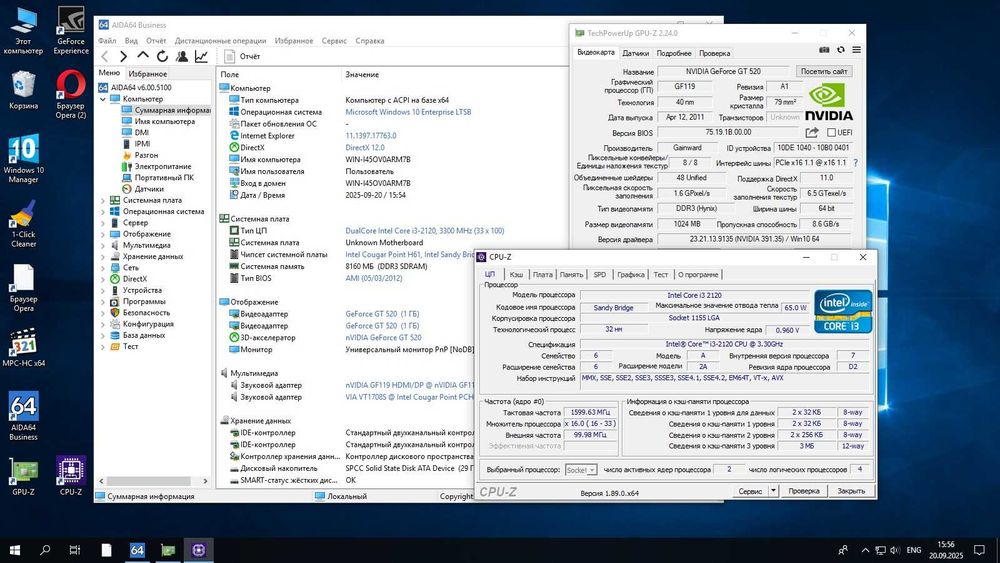Click the ENG language indicator
This screenshot has height=563, width=1000.
(x=914, y=550)
